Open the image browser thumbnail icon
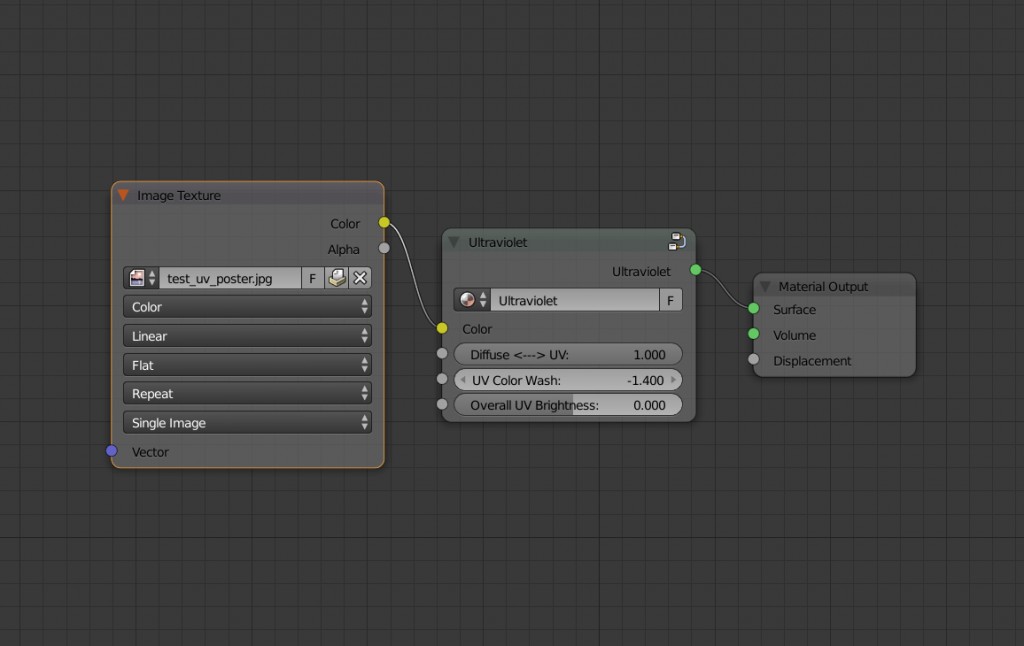 point(138,278)
